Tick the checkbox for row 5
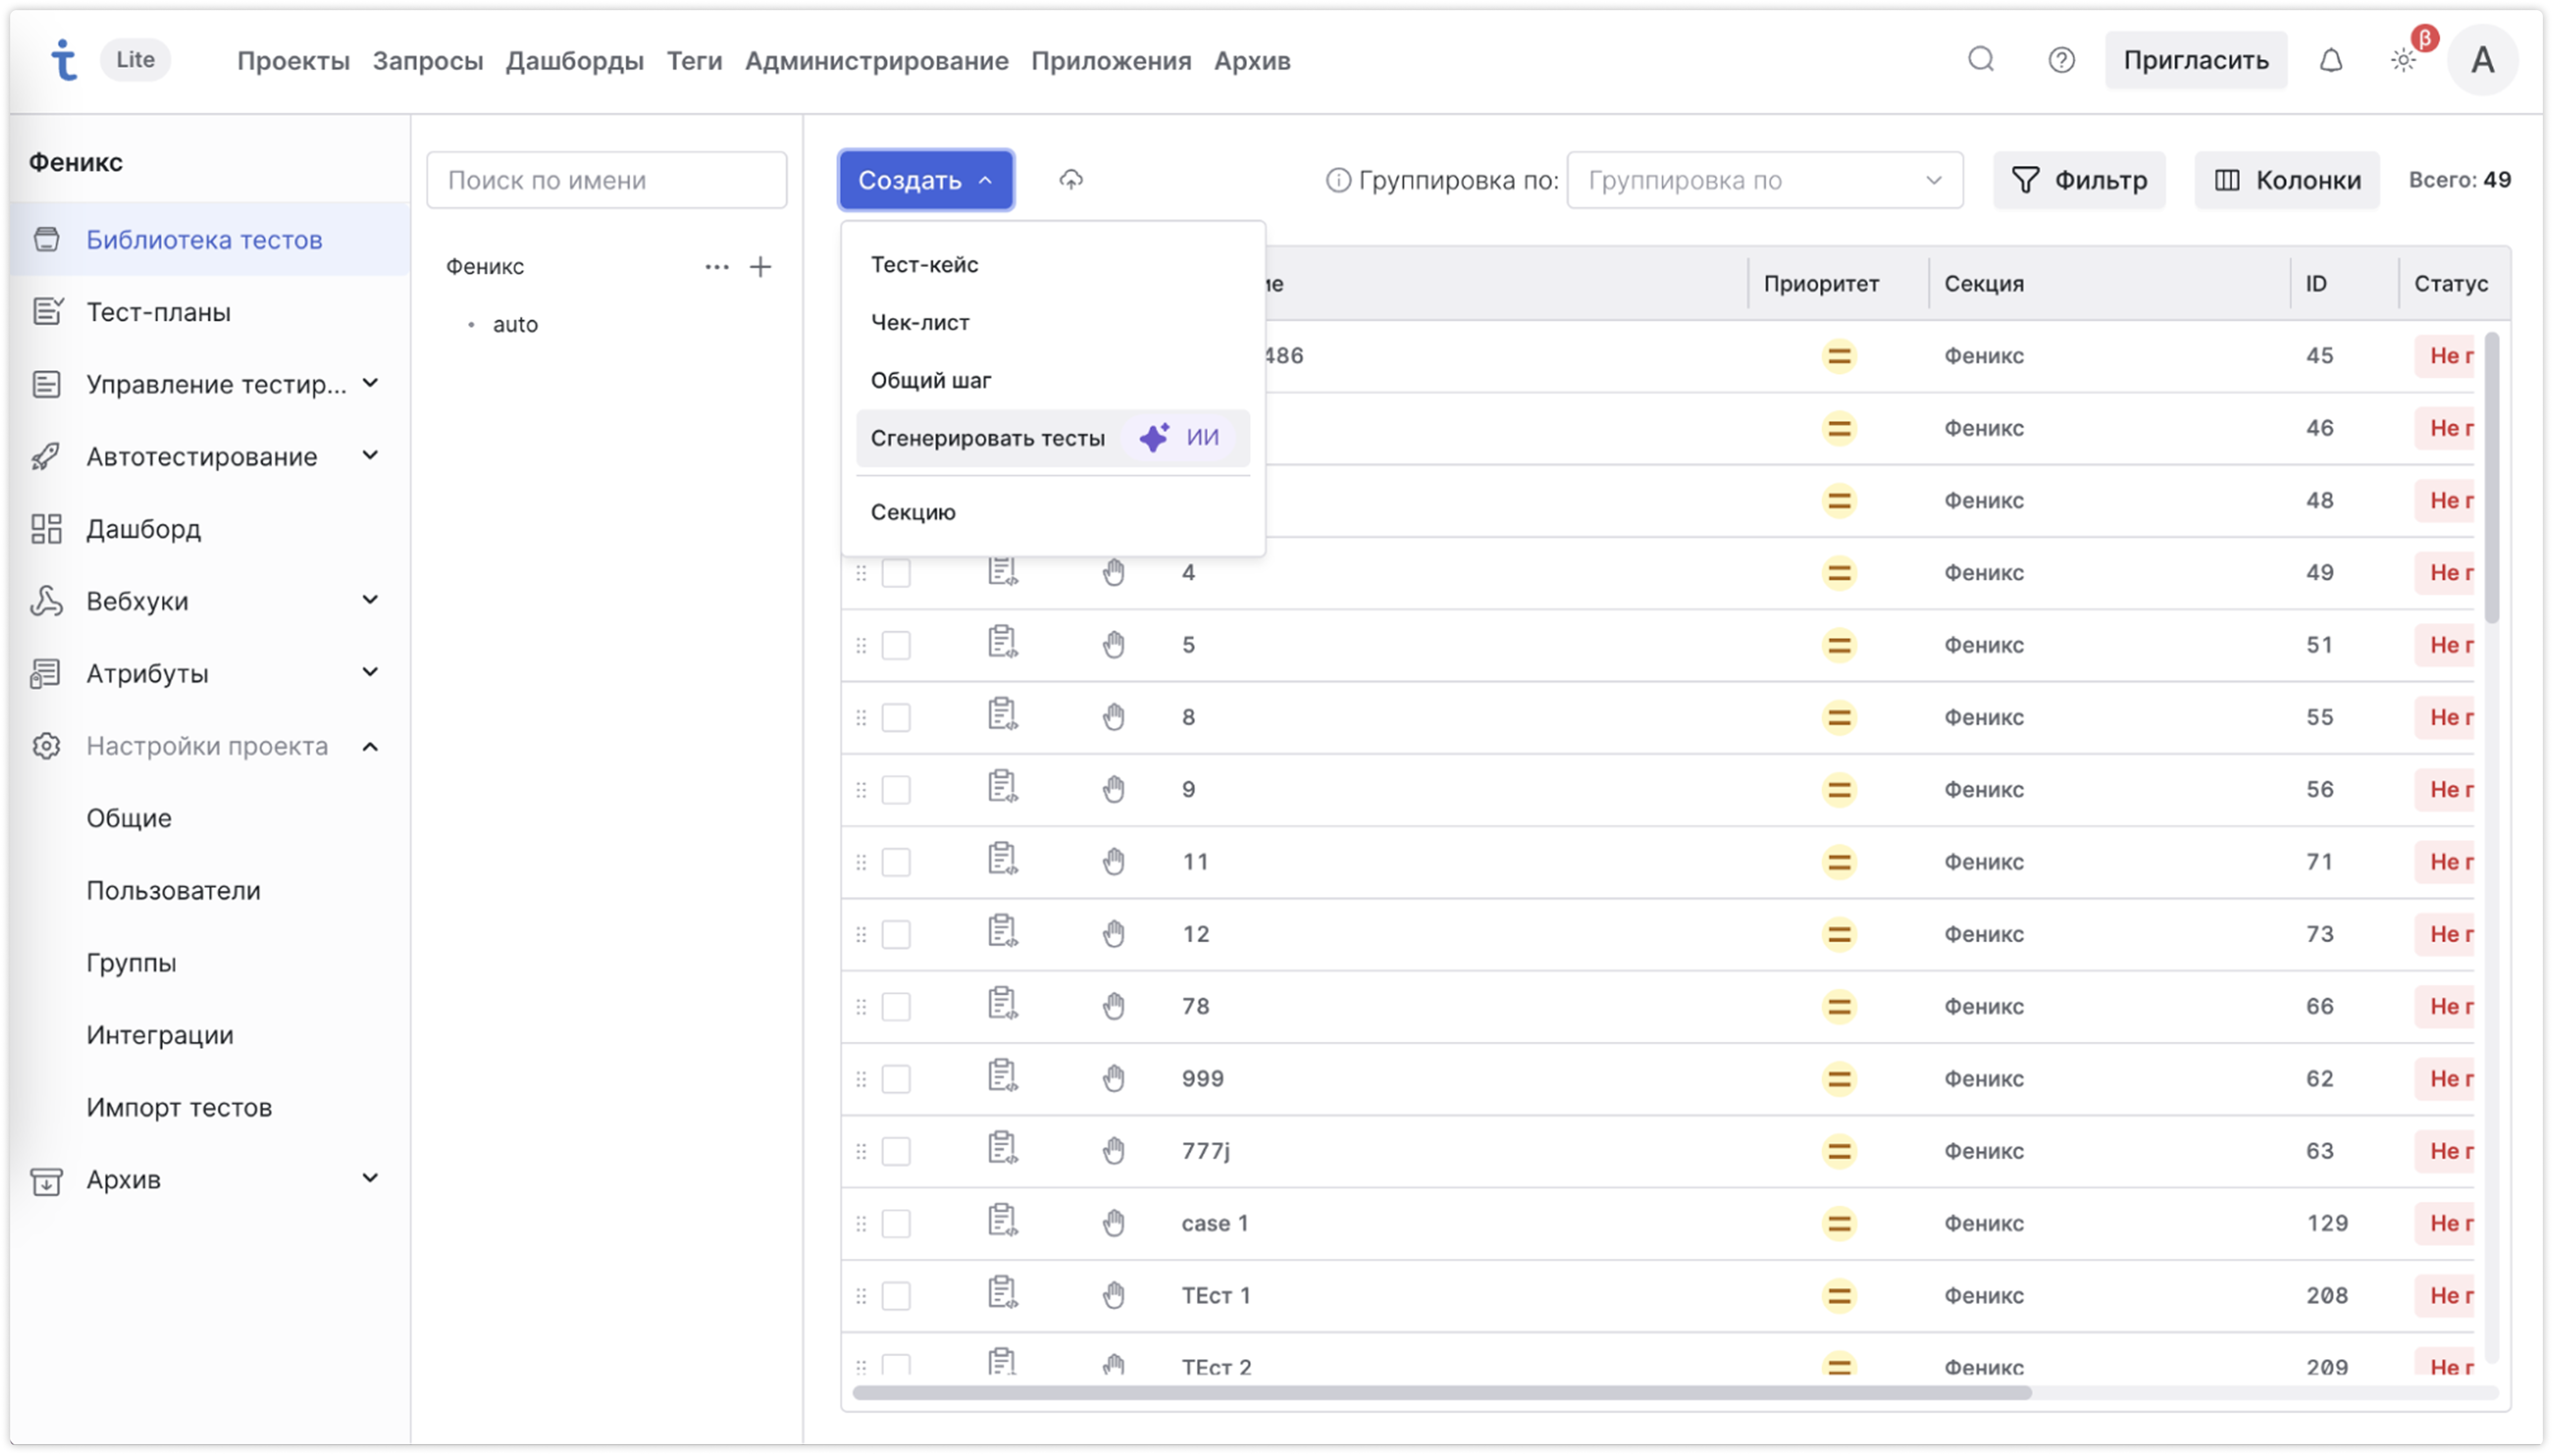 pos(895,645)
